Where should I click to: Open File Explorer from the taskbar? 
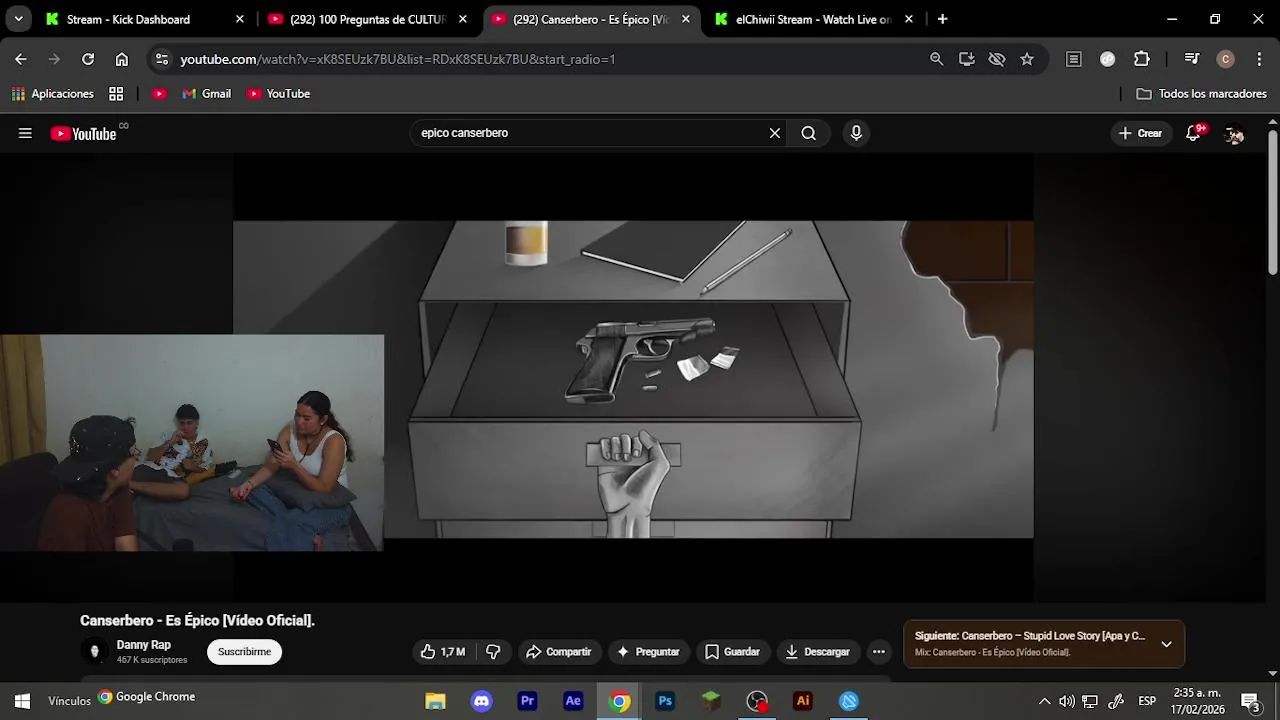click(x=435, y=701)
